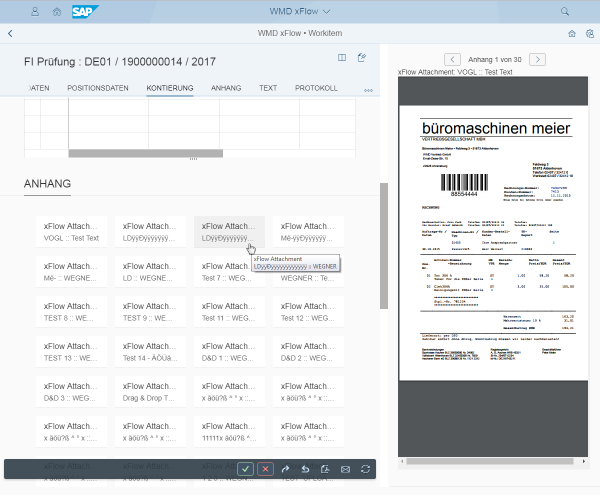The width and height of the screenshot is (600, 495).
Task: Open attachment Drag & Drop T...
Action: pos(150,392)
